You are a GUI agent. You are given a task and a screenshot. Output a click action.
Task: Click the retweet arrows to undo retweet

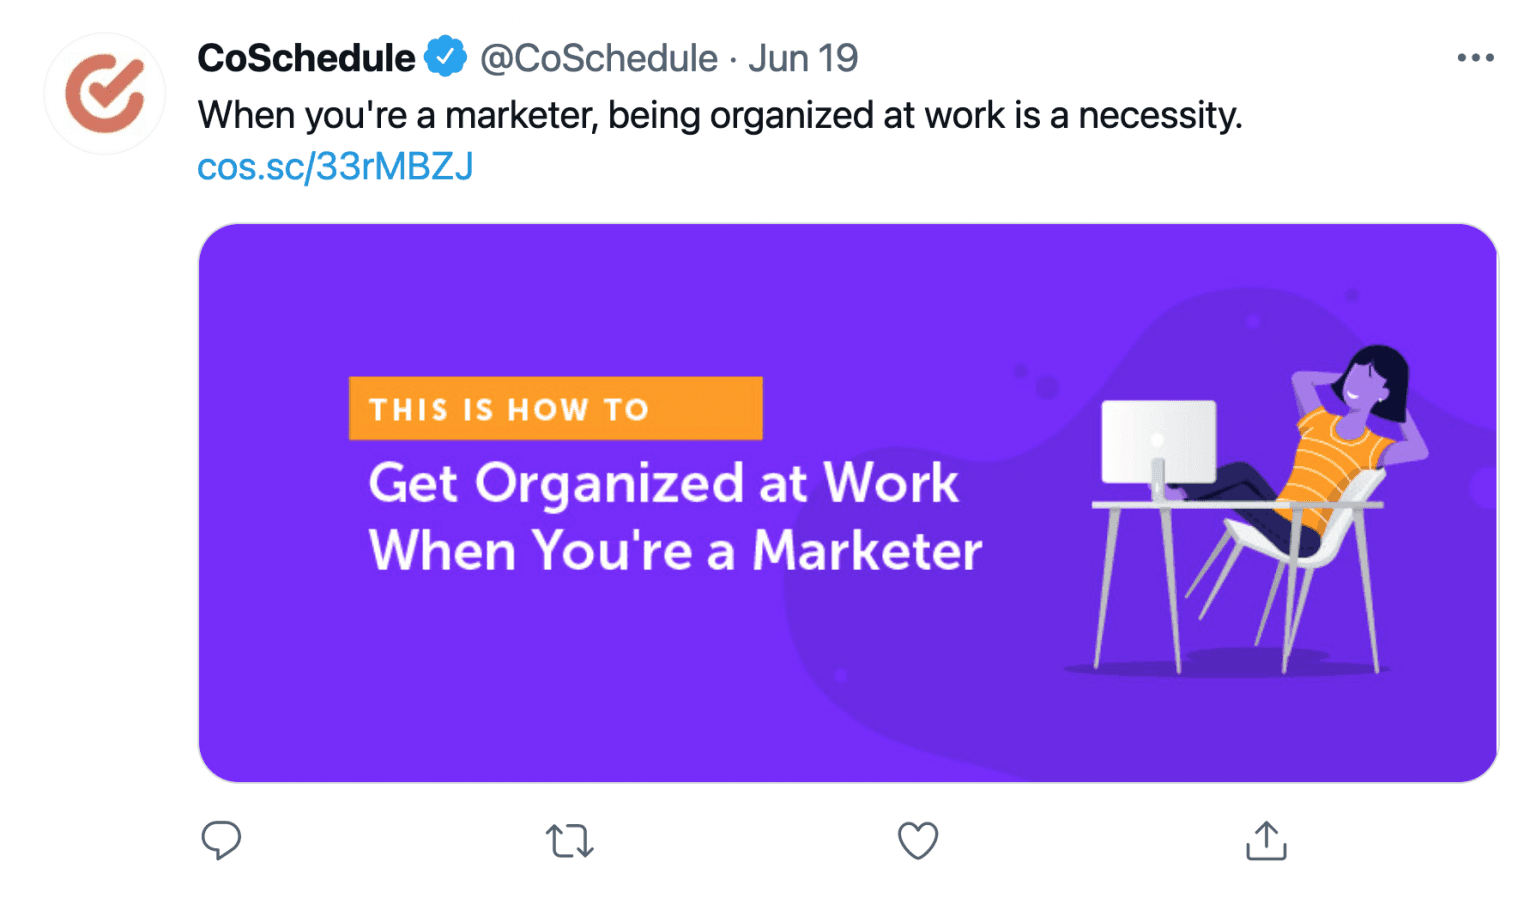coord(570,841)
